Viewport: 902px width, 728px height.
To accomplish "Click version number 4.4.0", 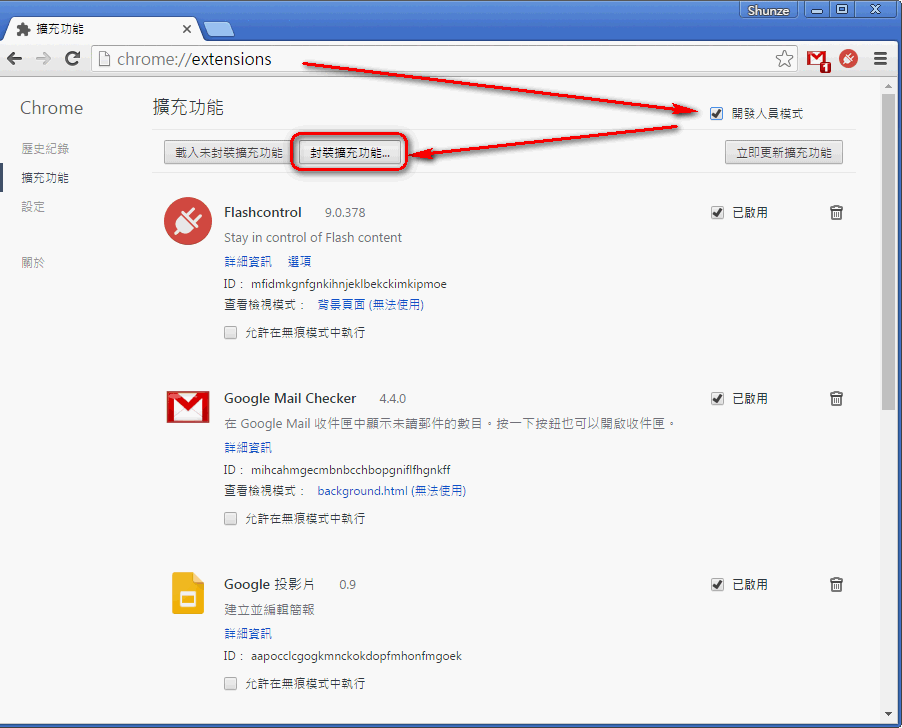I will (392, 399).
